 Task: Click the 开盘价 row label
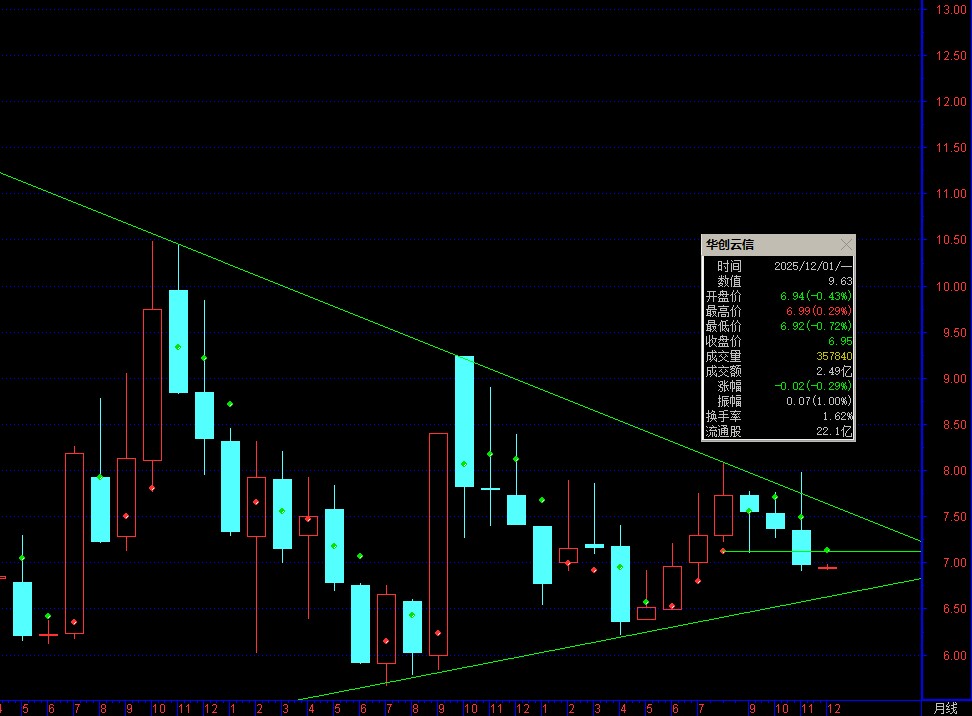pyautogui.click(x=723, y=296)
